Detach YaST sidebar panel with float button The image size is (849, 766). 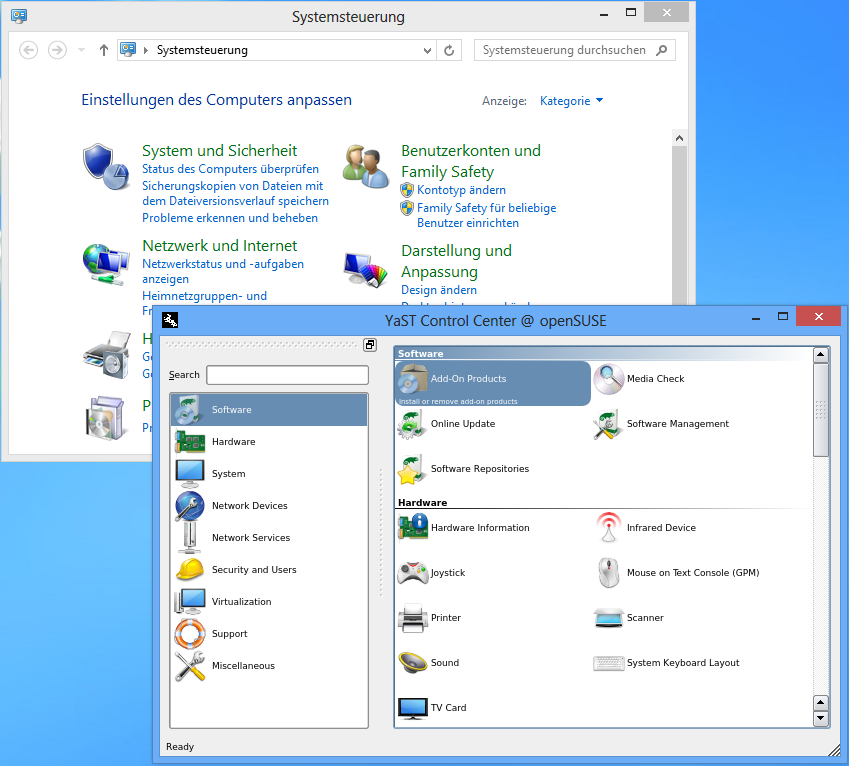370,345
